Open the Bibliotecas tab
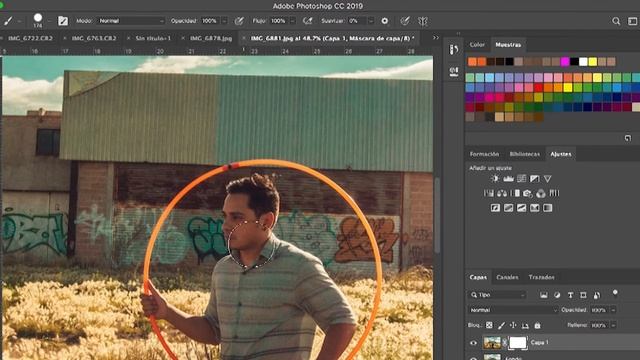The image size is (640, 360). [x=524, y=154]
